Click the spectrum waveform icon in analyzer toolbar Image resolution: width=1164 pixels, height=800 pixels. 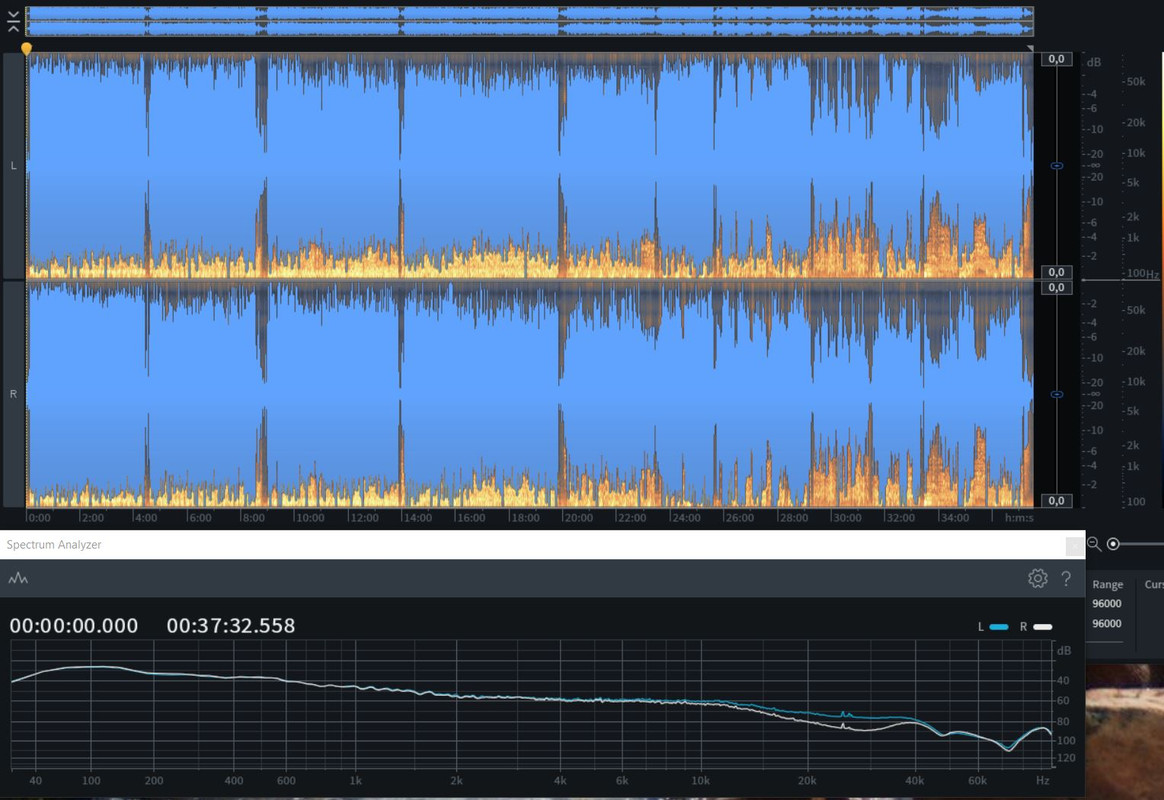tap(18, 578)
